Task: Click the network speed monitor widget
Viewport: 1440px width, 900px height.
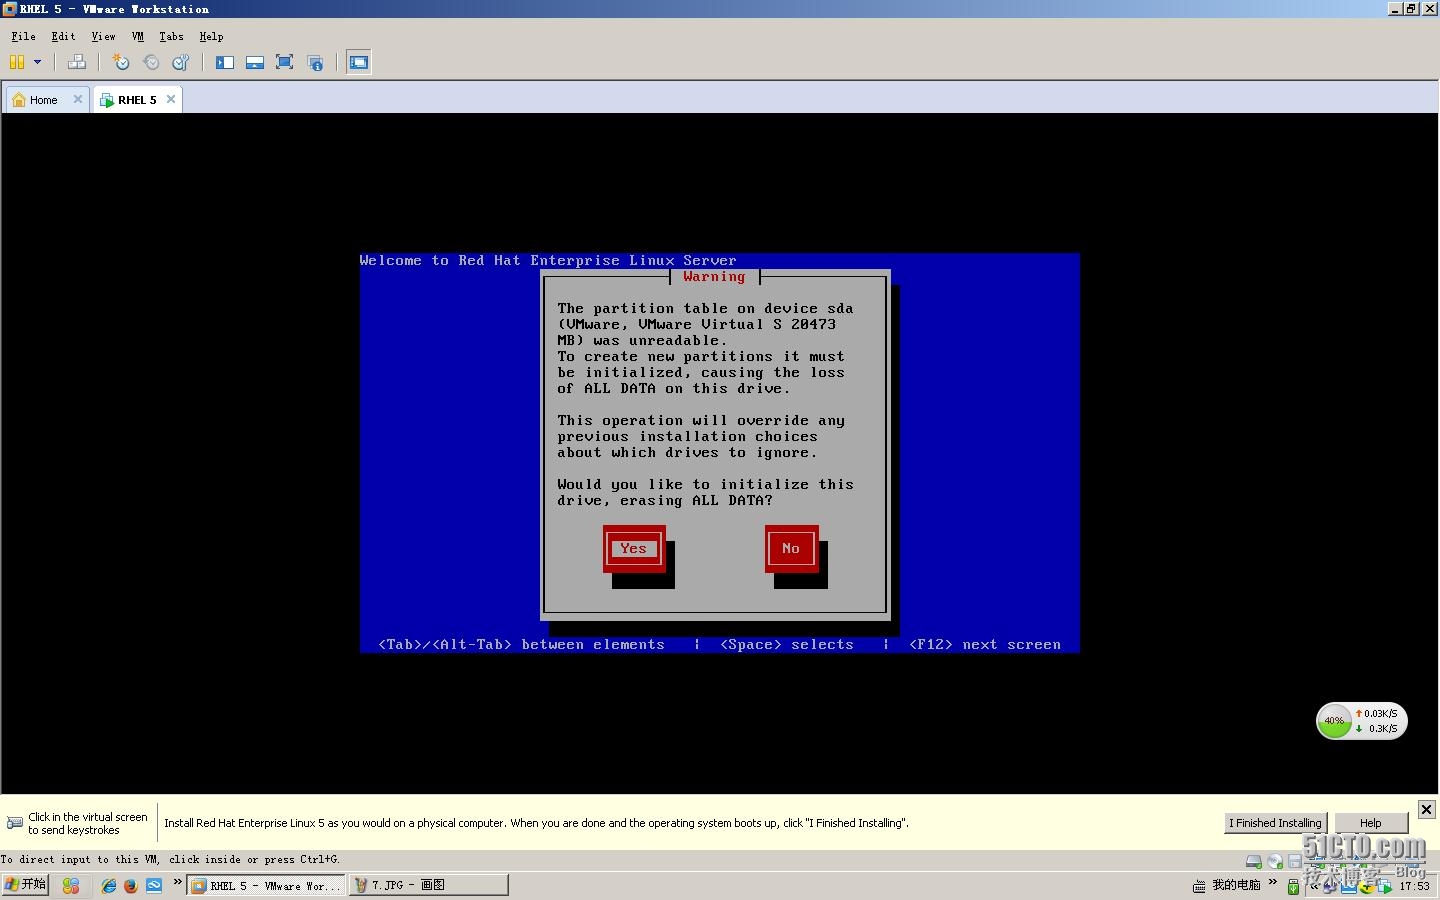Action: pyautogui.click(x=1361, y=721)
